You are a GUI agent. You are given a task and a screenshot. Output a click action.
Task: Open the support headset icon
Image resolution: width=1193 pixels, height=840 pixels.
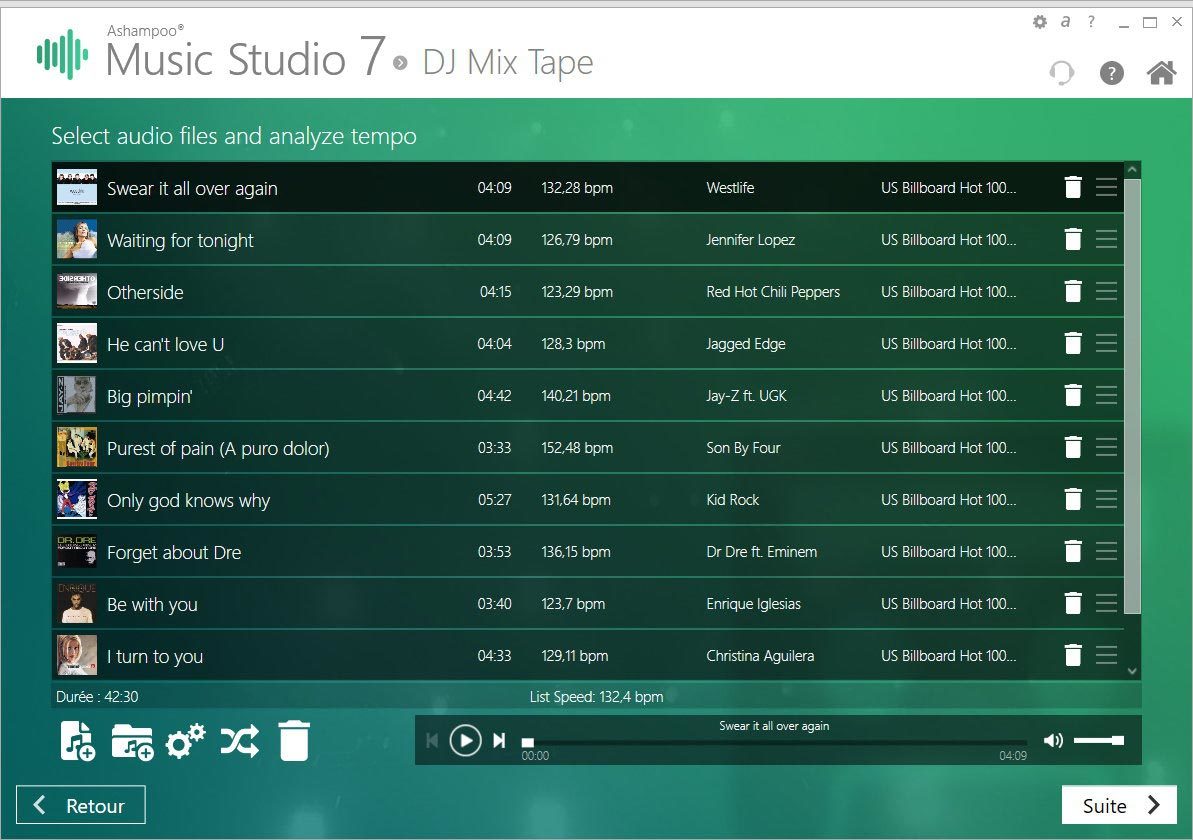pos(1062,73)
